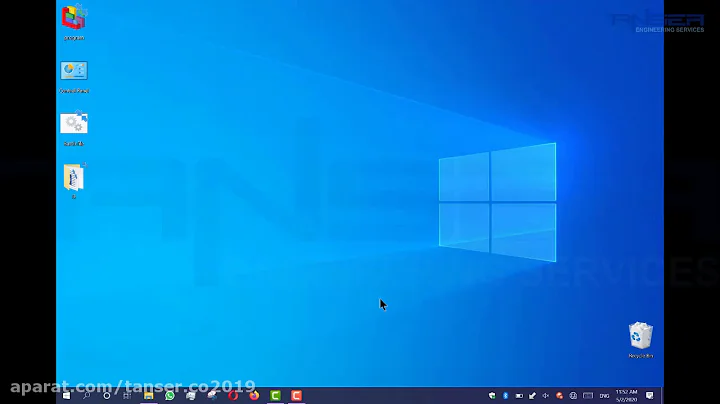Launch WhatsApp from the taskbar
720x404 pixels.
pyautogui.click(x=169, y=396)
